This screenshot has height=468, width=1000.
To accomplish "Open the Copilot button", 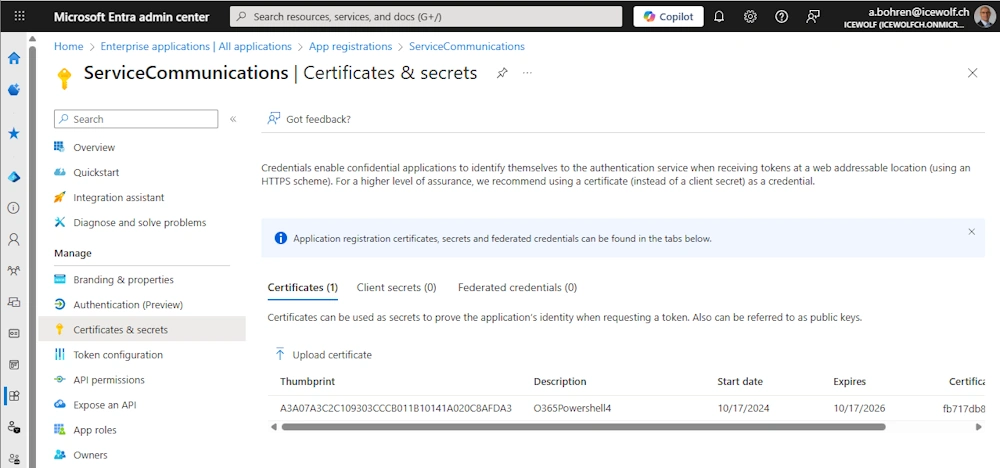I will [x=668, y=17].
